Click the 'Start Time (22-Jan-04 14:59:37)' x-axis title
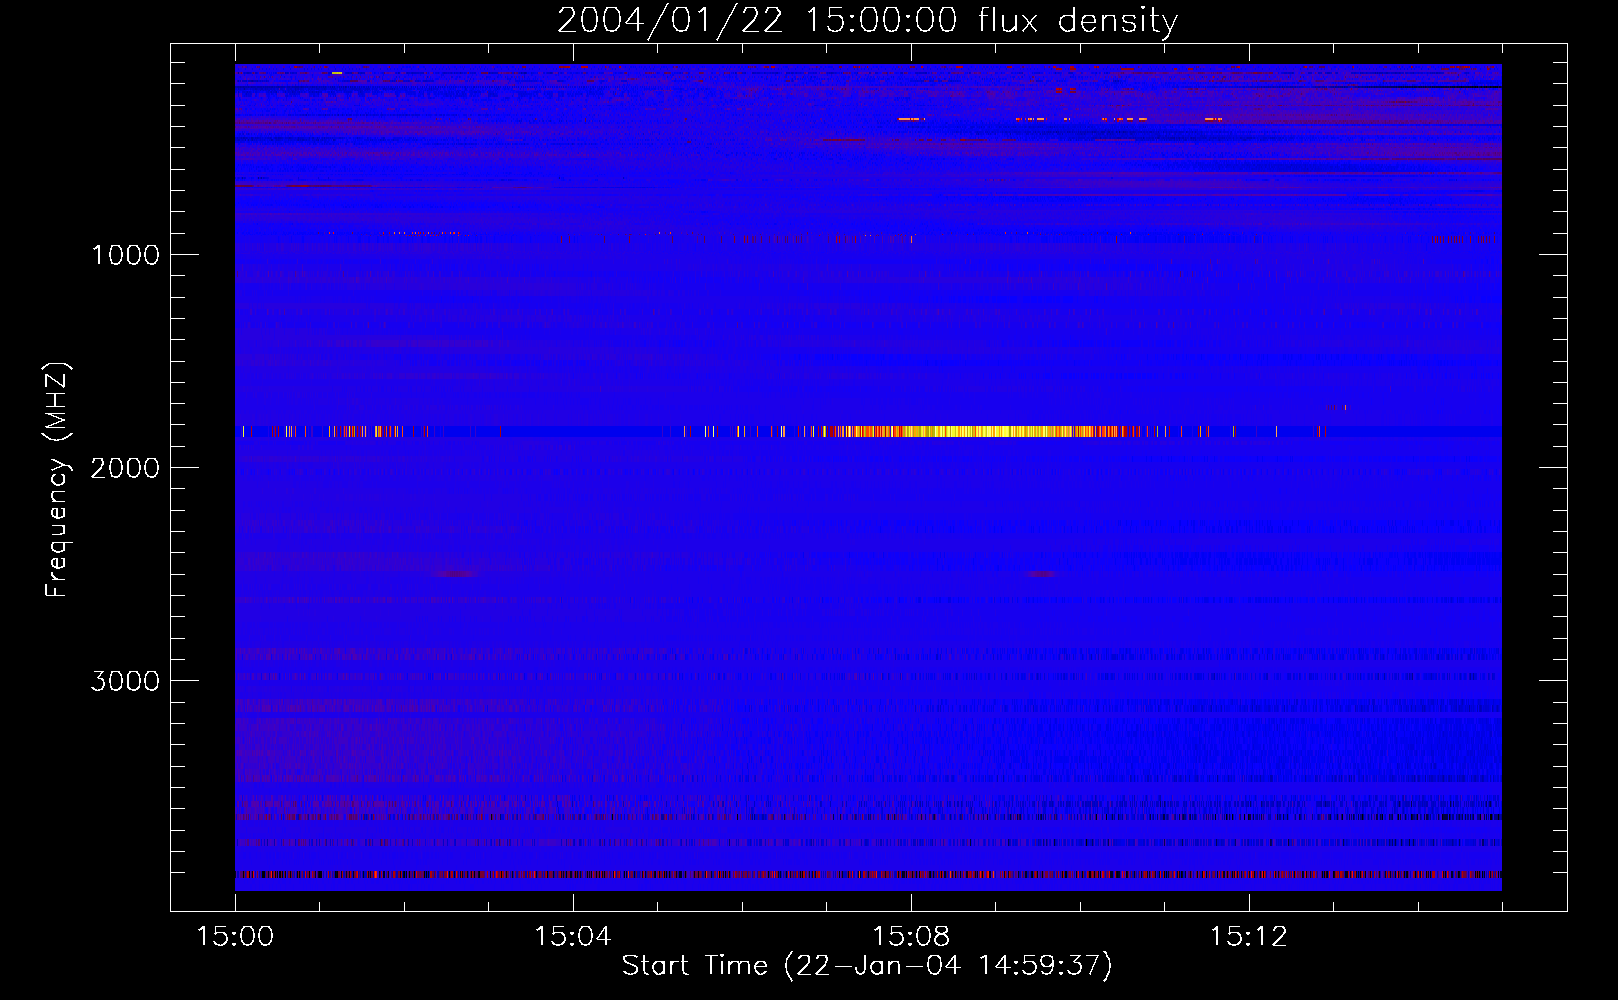Viewport: 1618px width, 1000px height. pyautogui.click(x=867, y=966)
